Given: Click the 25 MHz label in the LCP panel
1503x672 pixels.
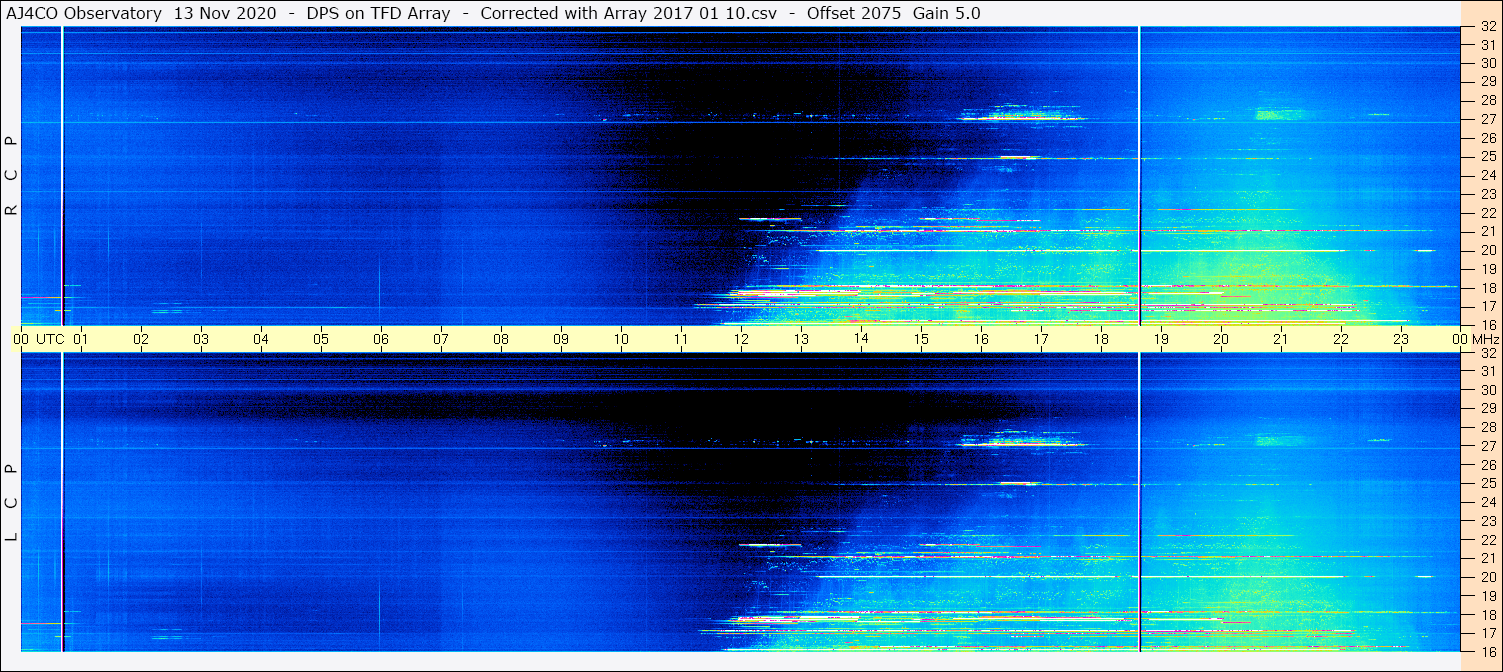Looking at the screenshot, I should [1487, 484].
